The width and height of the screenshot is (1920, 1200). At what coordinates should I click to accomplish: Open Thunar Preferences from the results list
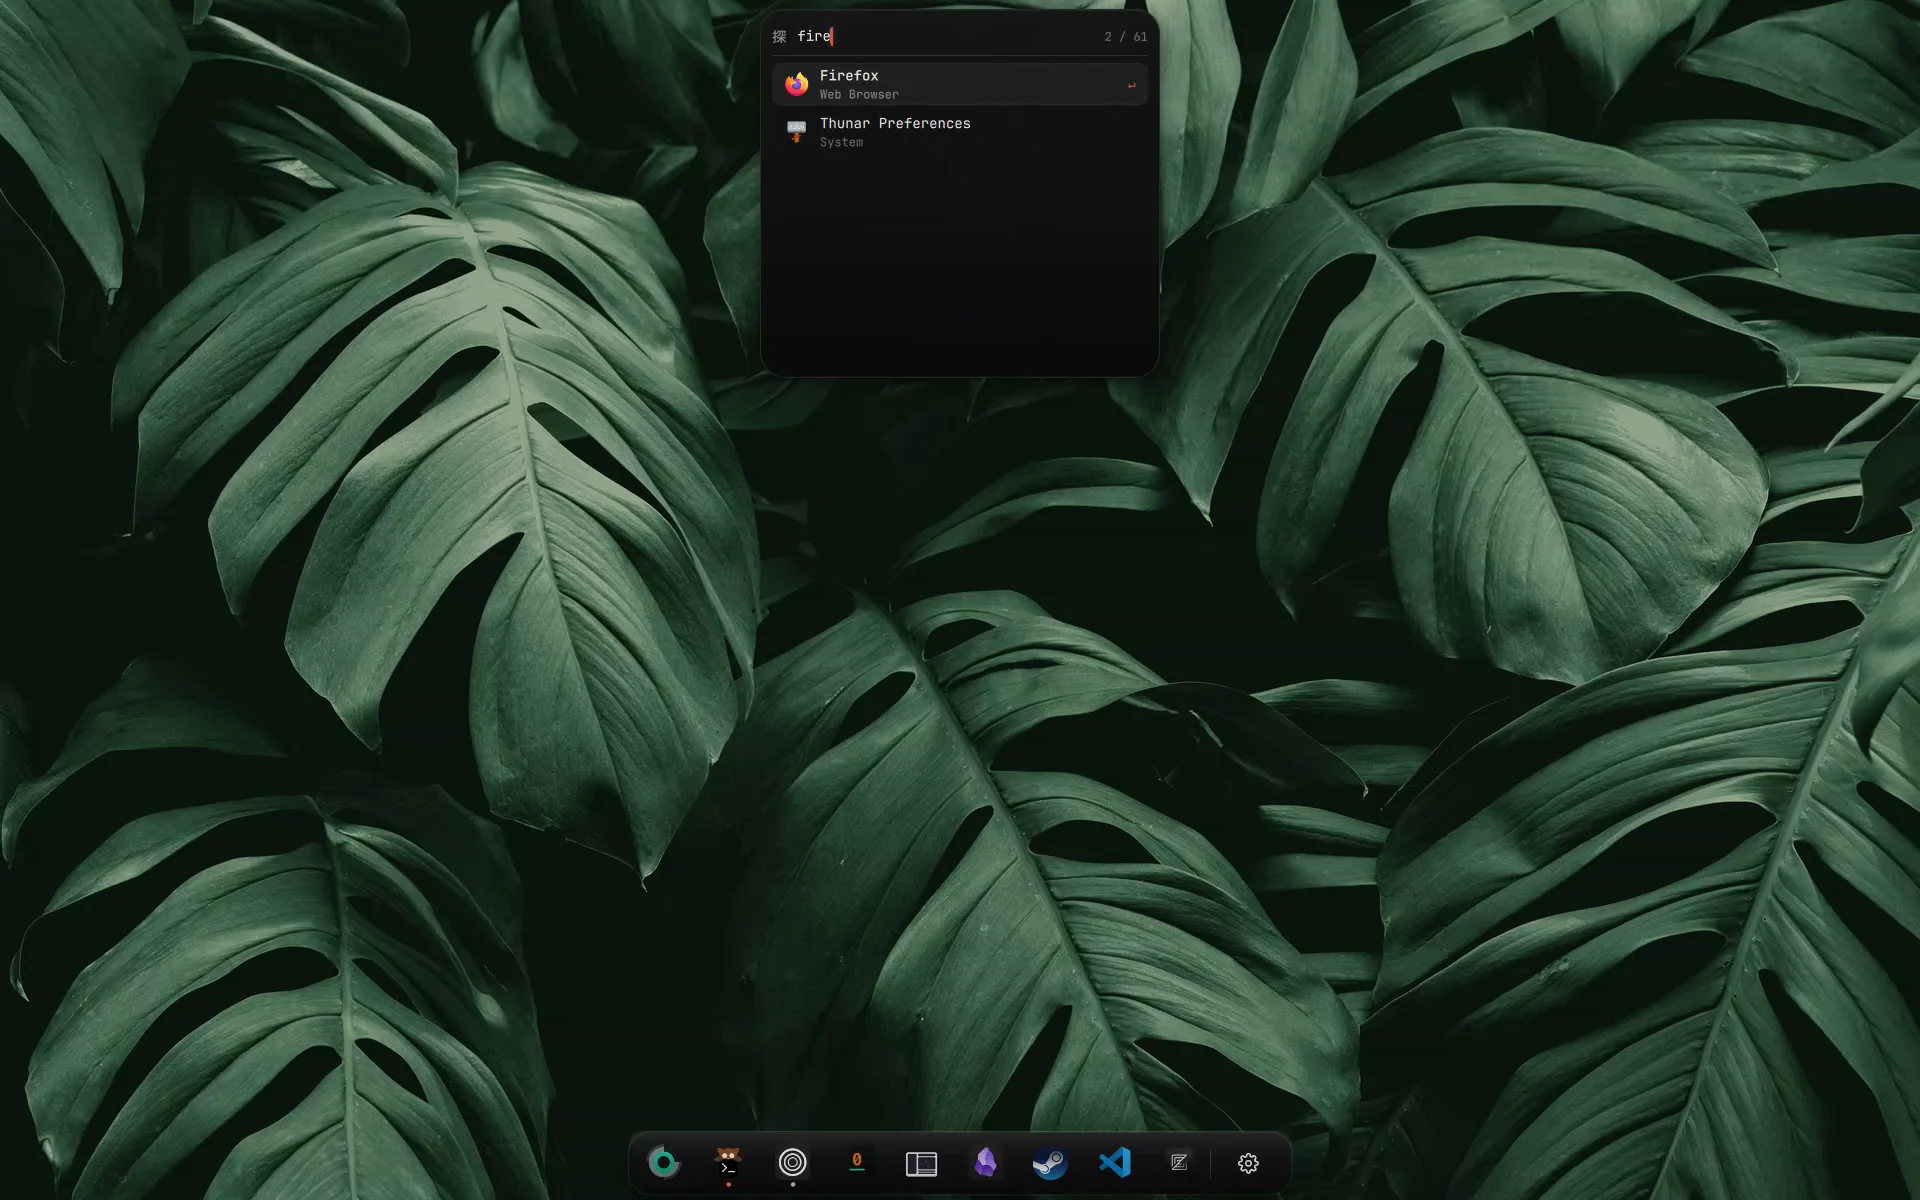click(x=959, y=132)
